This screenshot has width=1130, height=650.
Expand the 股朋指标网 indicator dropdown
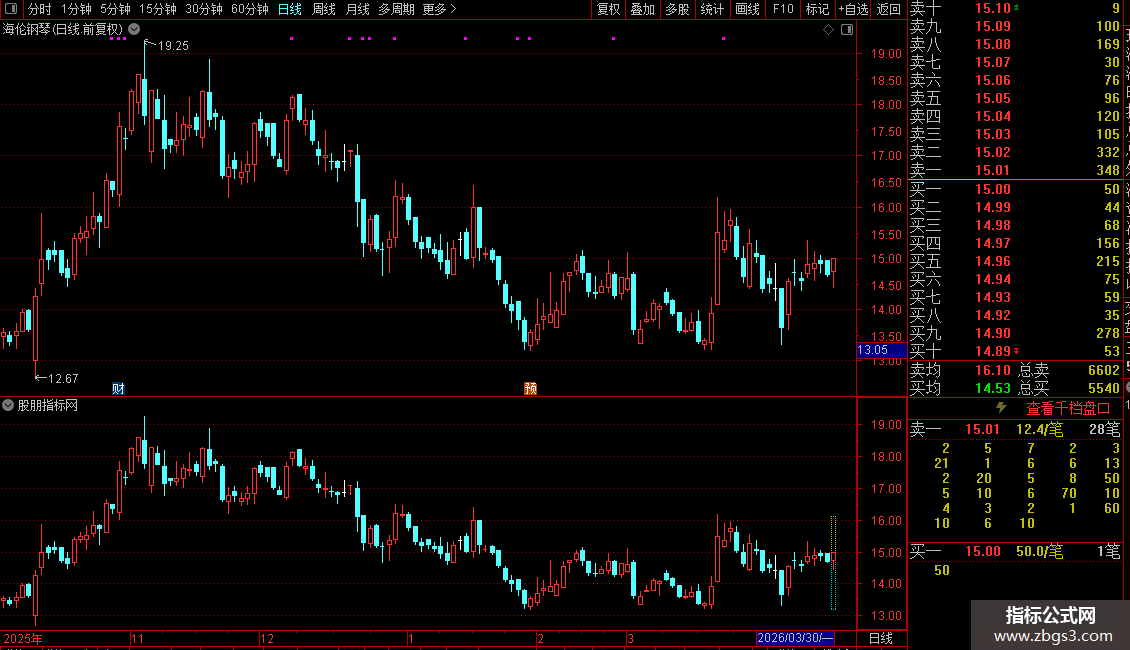8,406
